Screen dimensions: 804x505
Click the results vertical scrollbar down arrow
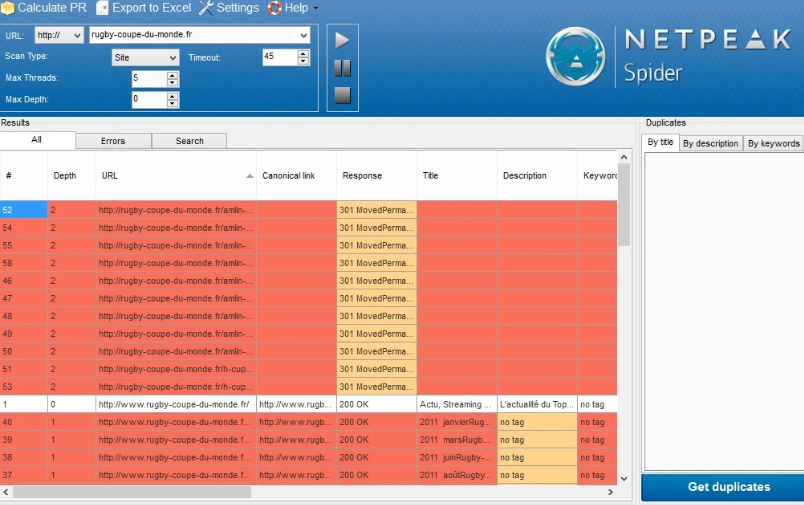(x=624, y=478)
